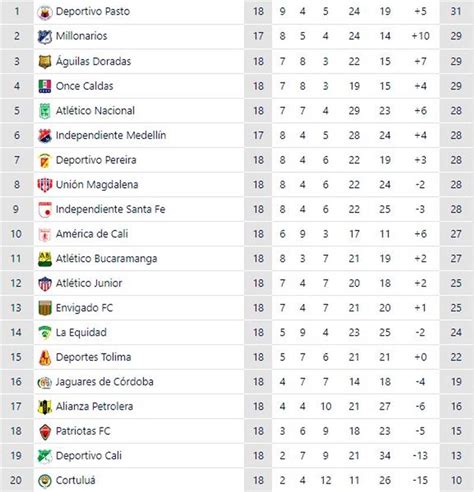Open the Envigado FC team link

pos(84,308)
